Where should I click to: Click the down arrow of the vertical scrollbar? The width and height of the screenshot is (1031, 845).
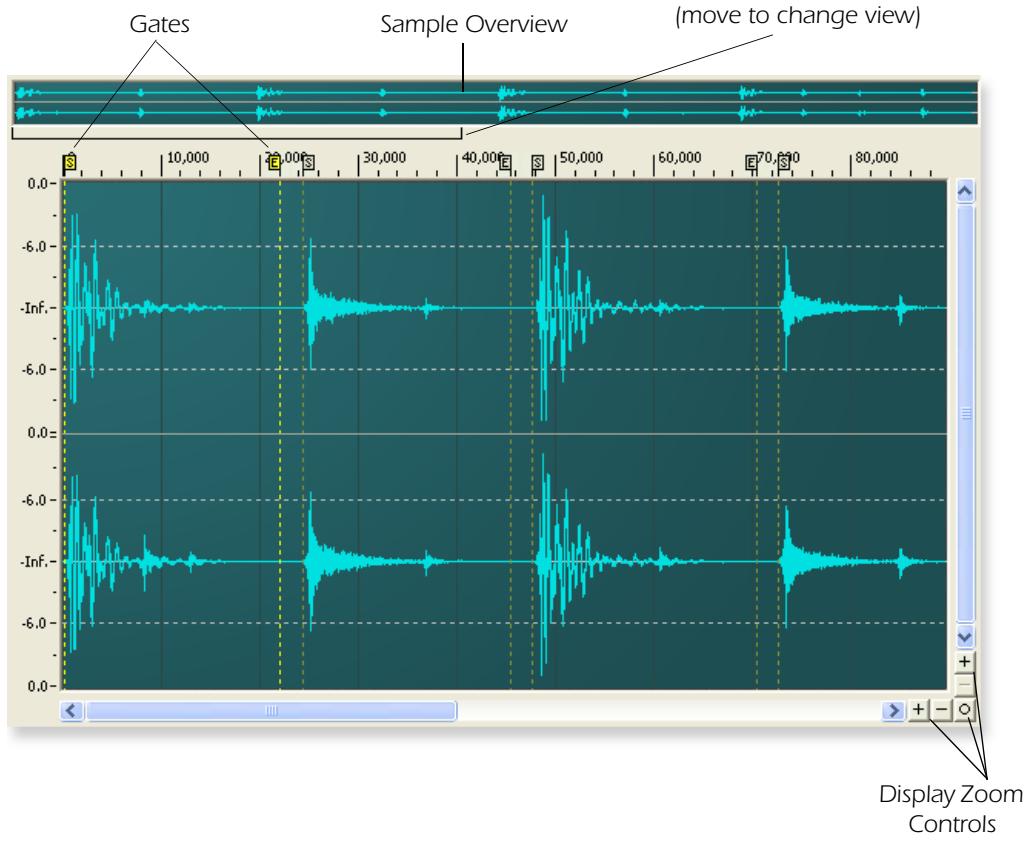pos(963,635)
